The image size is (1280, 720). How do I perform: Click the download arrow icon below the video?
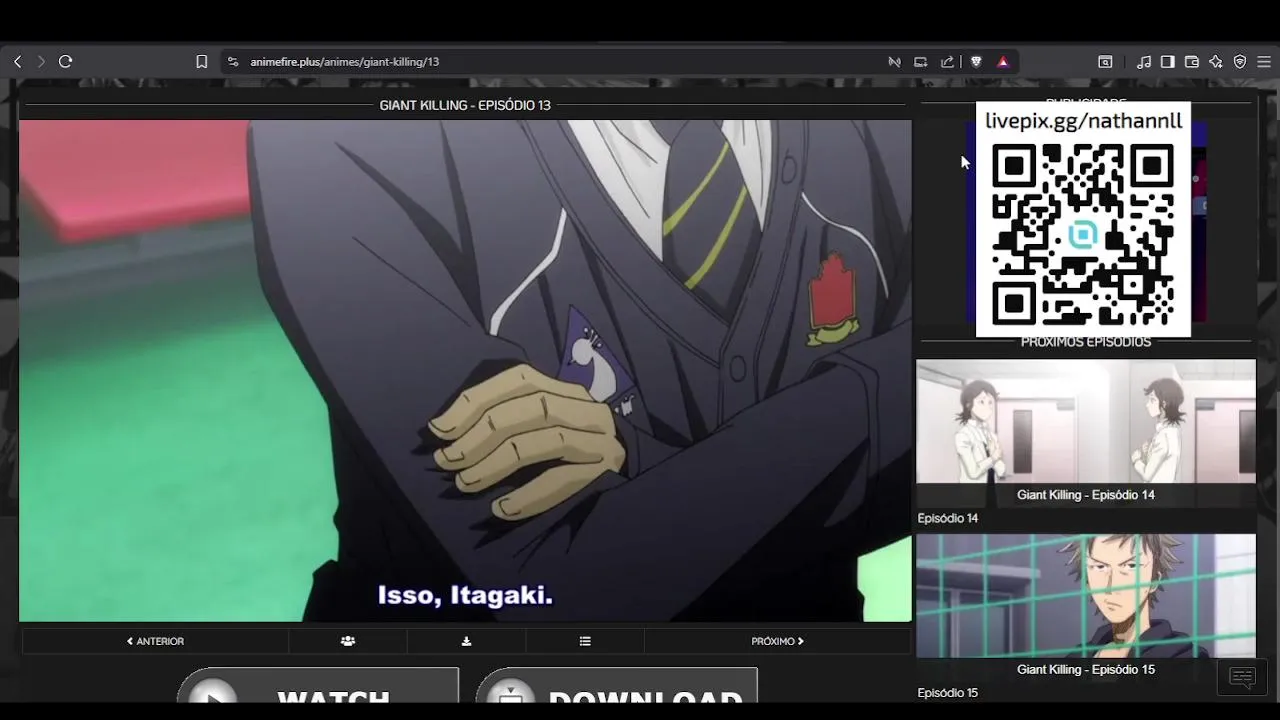[466, 641]
